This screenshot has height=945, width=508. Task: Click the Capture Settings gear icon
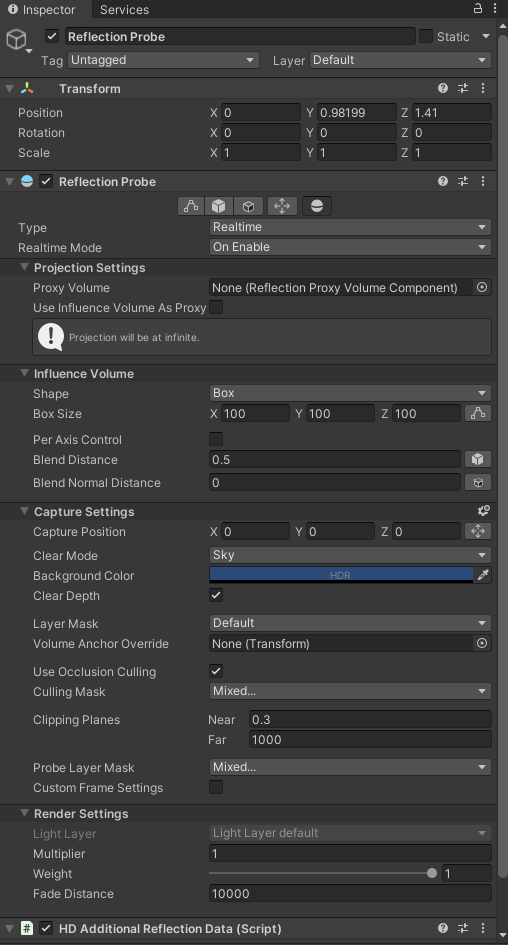click(x=483, y=511)
